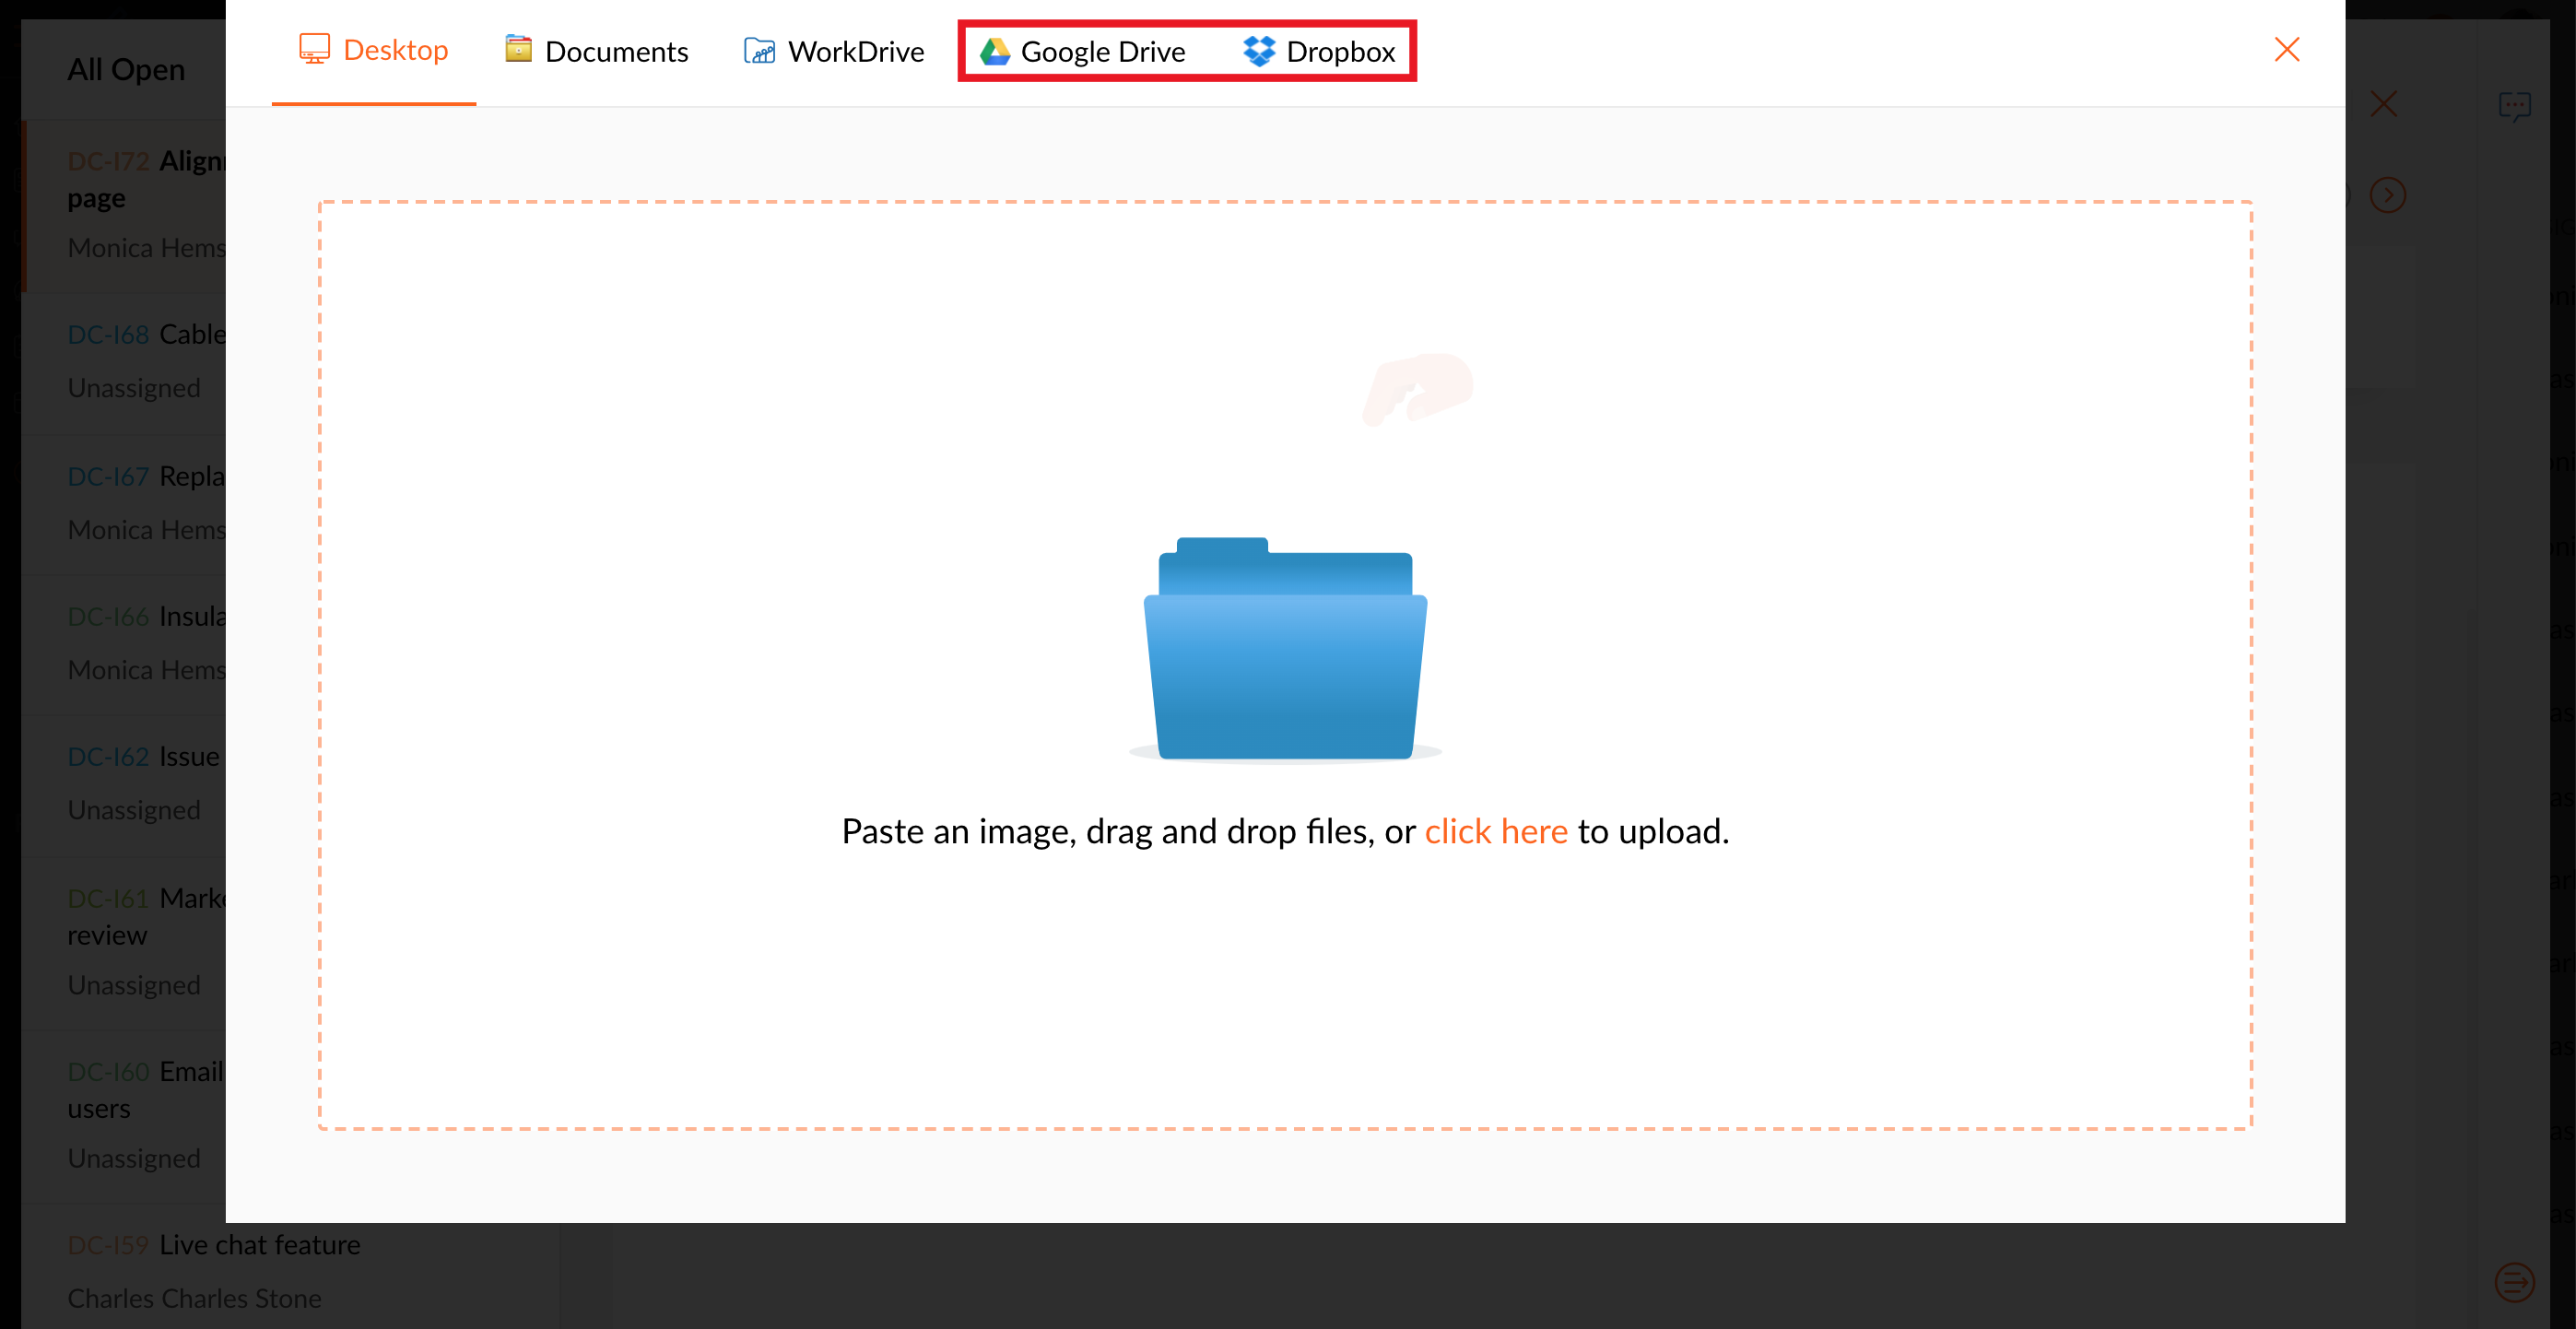Click the Dropbox logo icon
This screenshot has width=2576, height=1329.
[1259, 51]
